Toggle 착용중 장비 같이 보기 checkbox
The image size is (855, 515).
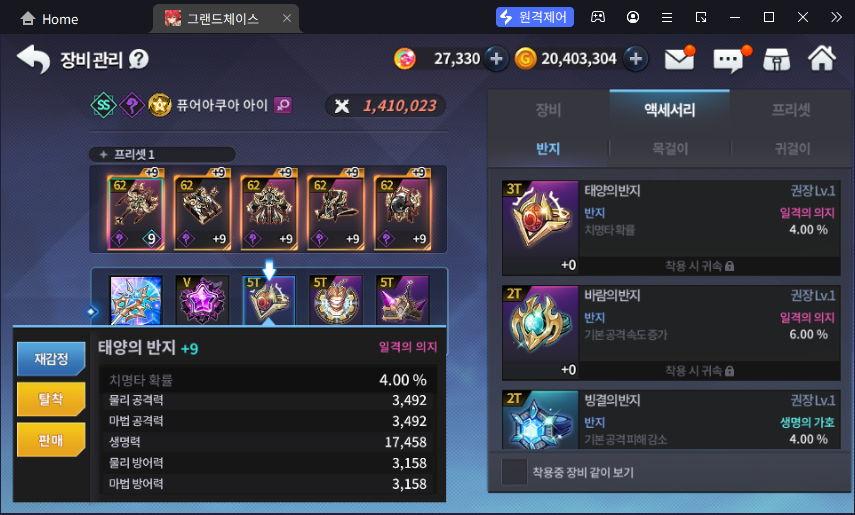coord(514,472)
